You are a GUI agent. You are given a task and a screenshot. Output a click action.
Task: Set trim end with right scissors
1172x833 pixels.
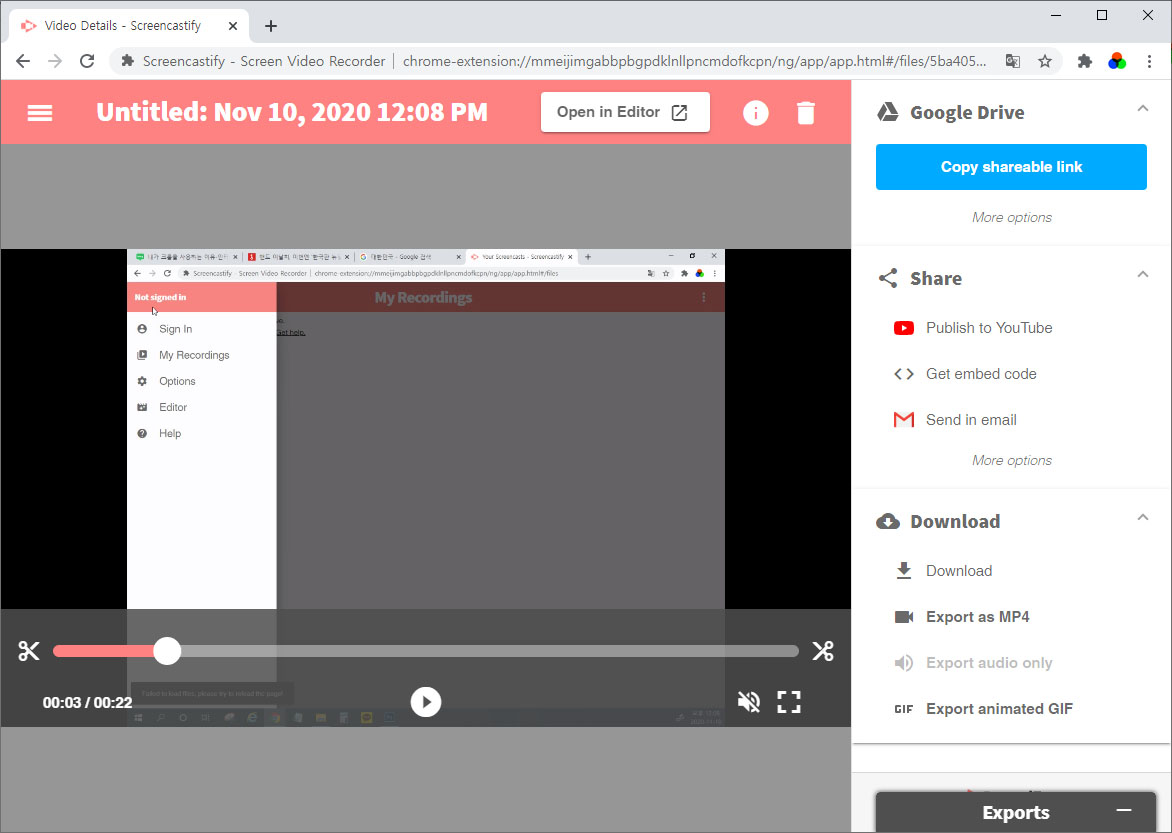(x=823, y=651)
